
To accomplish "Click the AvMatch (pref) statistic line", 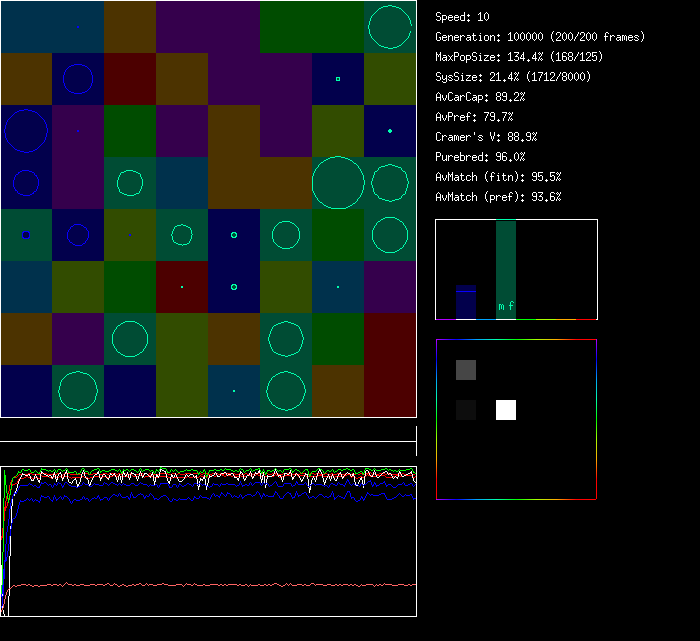I will 499,197.
